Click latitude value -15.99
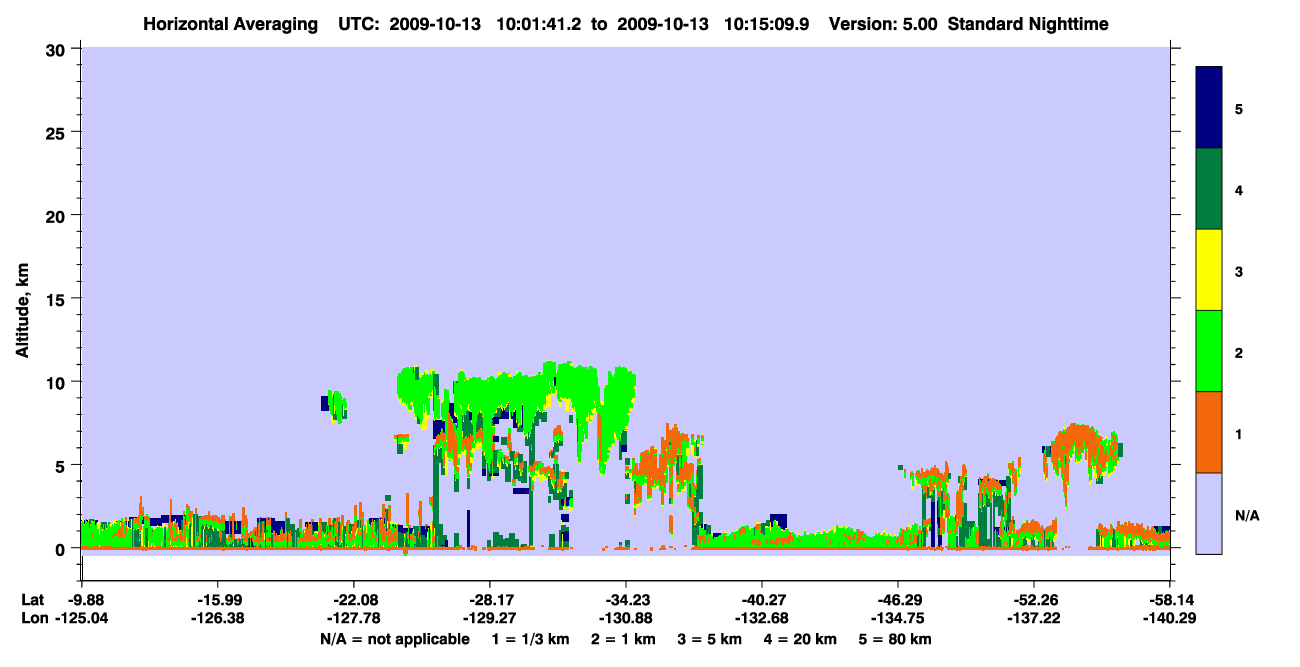This screenshot has height=667, width=1300. coord(217,600)
